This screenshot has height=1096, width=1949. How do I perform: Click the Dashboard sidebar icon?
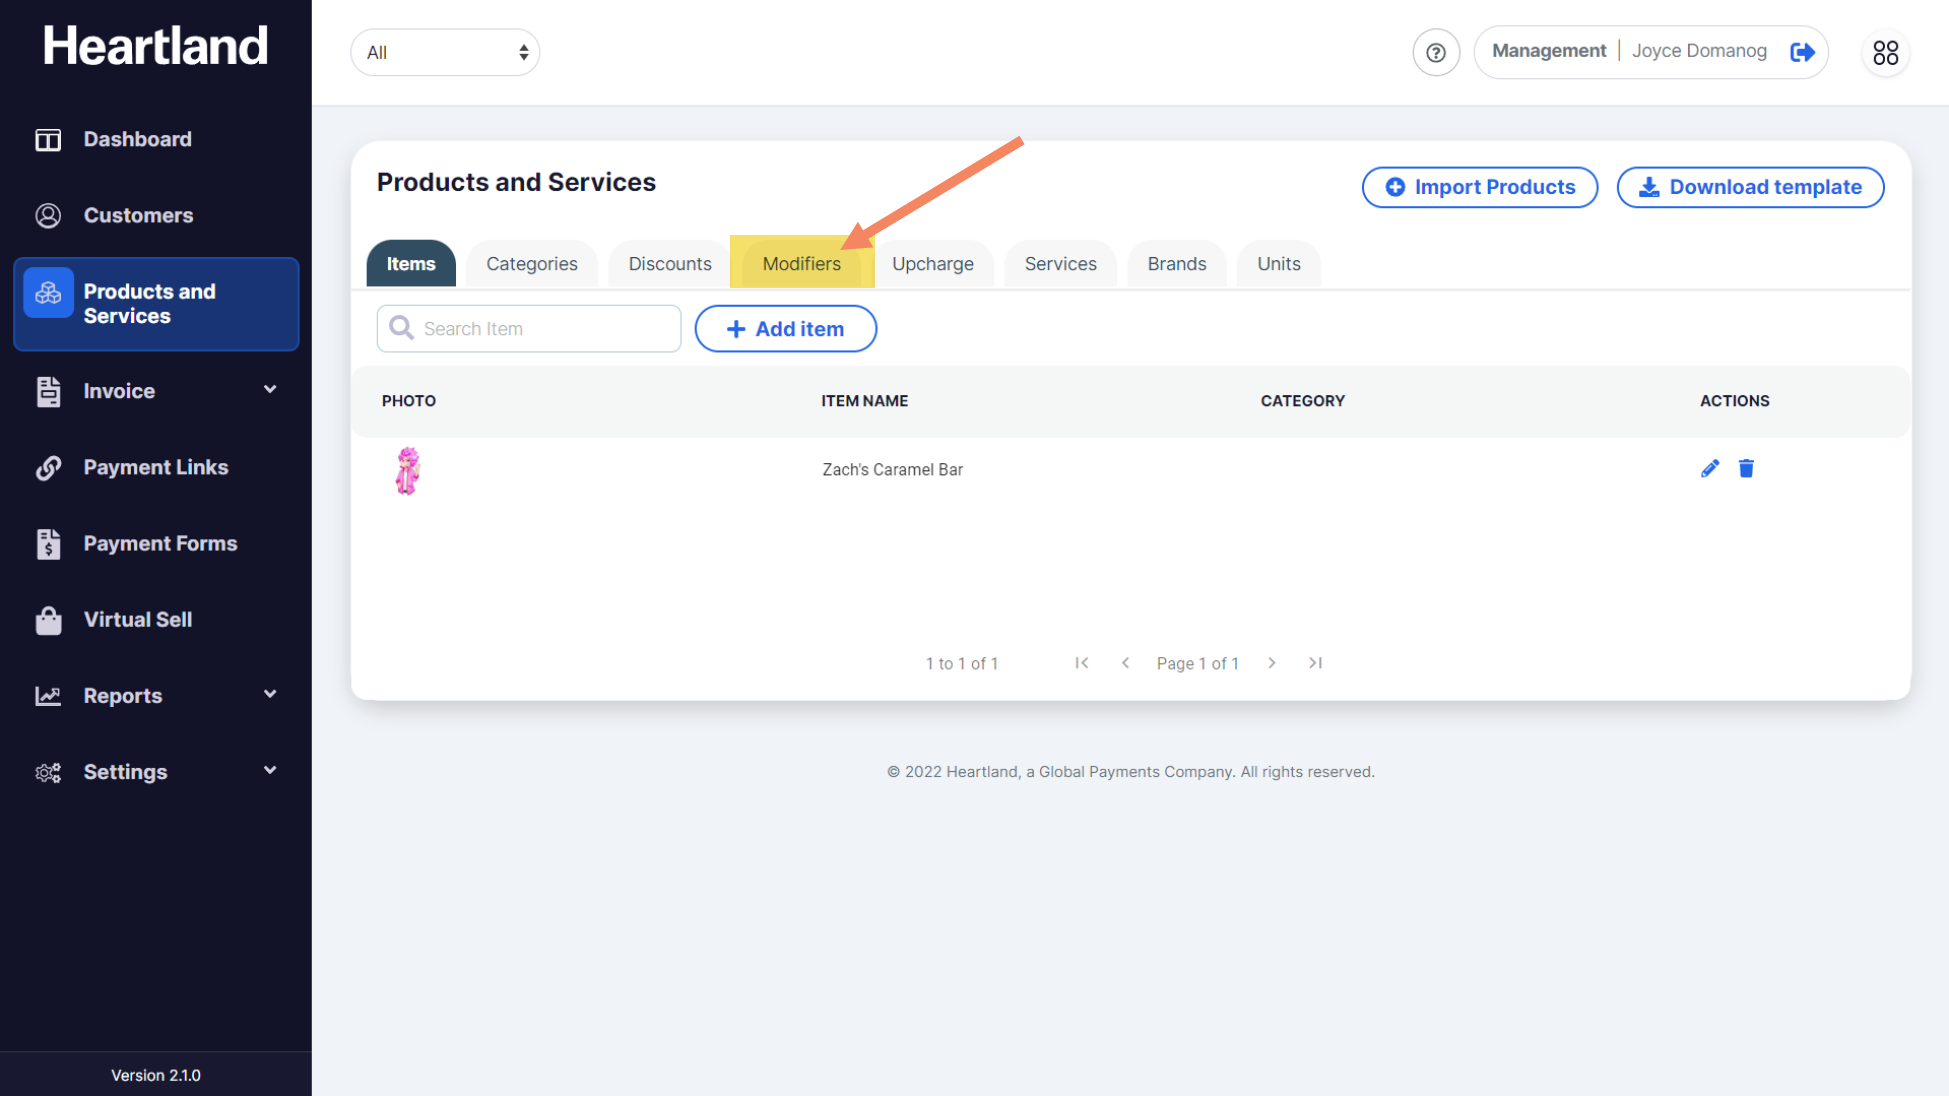48,140
